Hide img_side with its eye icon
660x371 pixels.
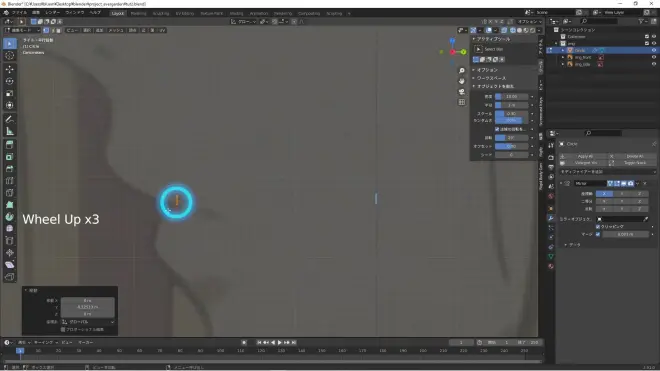654,64
